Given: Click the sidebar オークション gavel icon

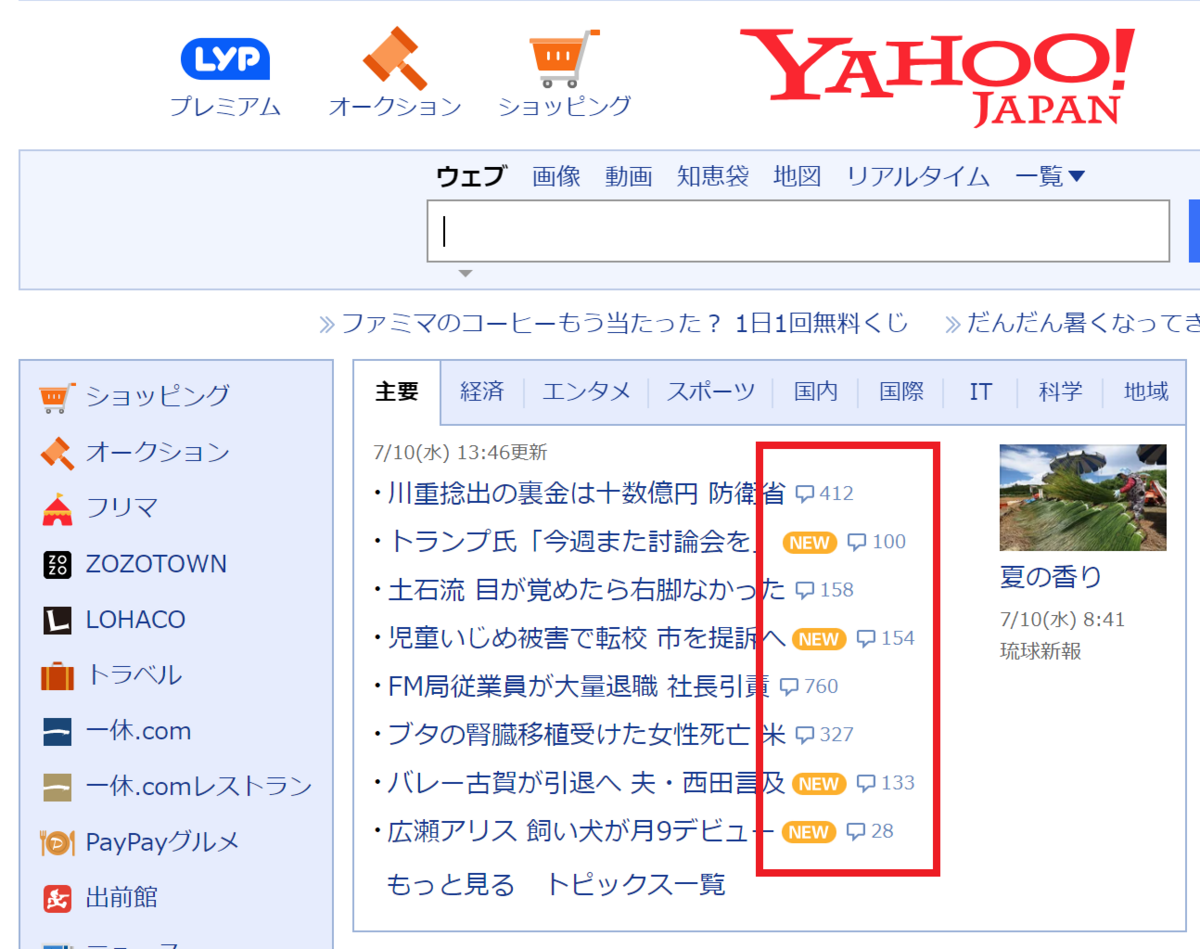Looking at the screenshot, I should tap(57, 452).
